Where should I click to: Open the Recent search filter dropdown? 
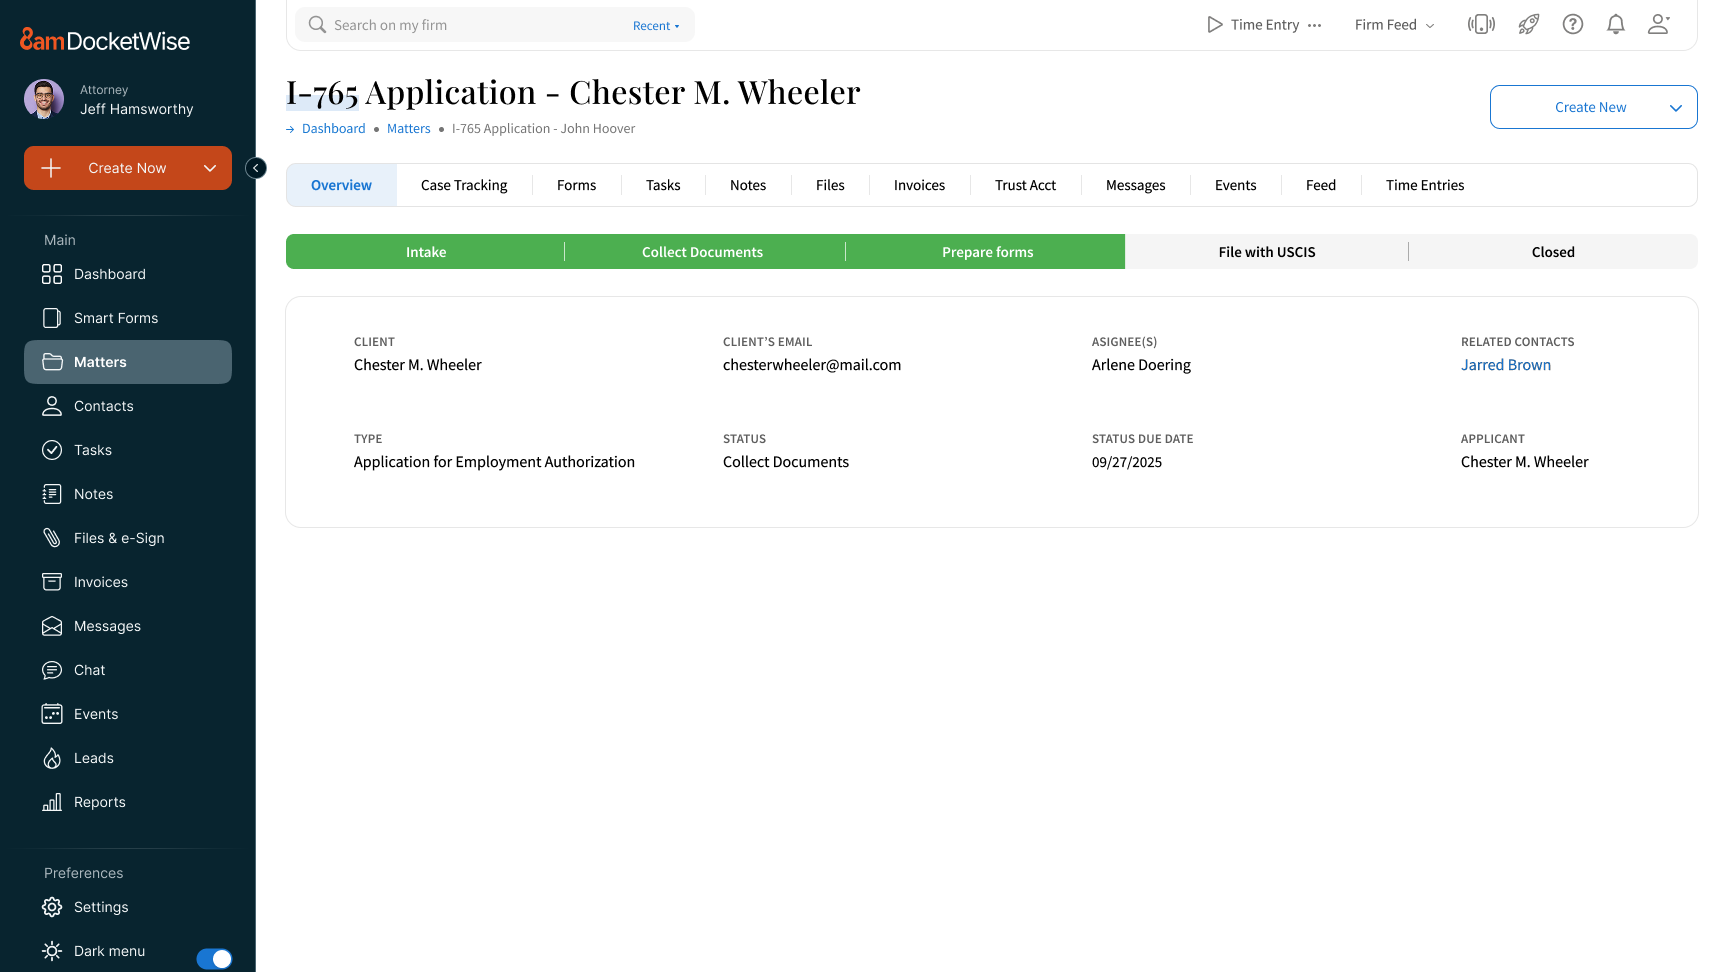point(655,25)
